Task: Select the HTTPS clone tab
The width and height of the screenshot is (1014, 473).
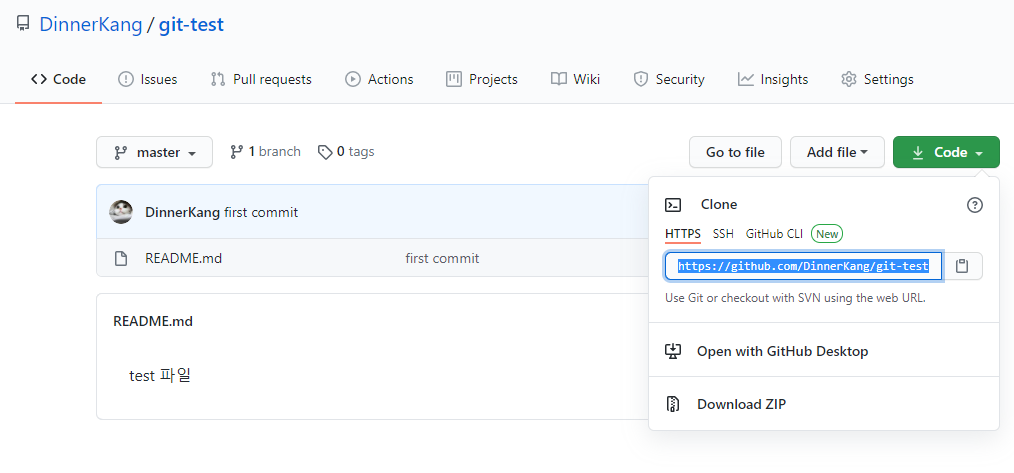Action: [x=683, y=234]
